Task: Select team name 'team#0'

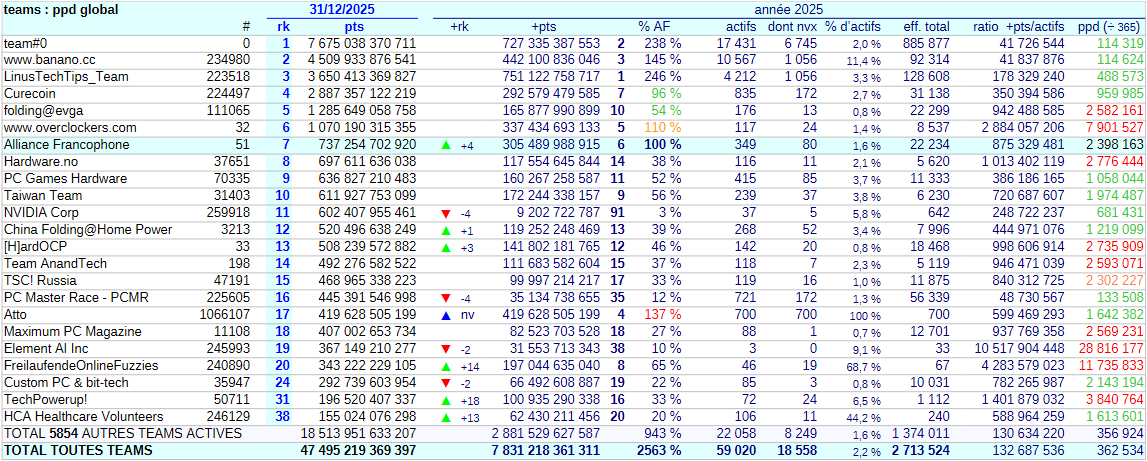Action: point(25,43)
